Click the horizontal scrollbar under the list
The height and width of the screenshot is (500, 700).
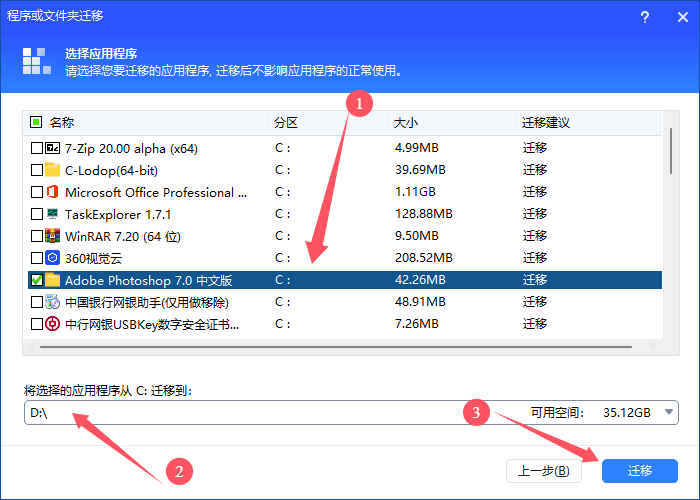pos(336,346)
